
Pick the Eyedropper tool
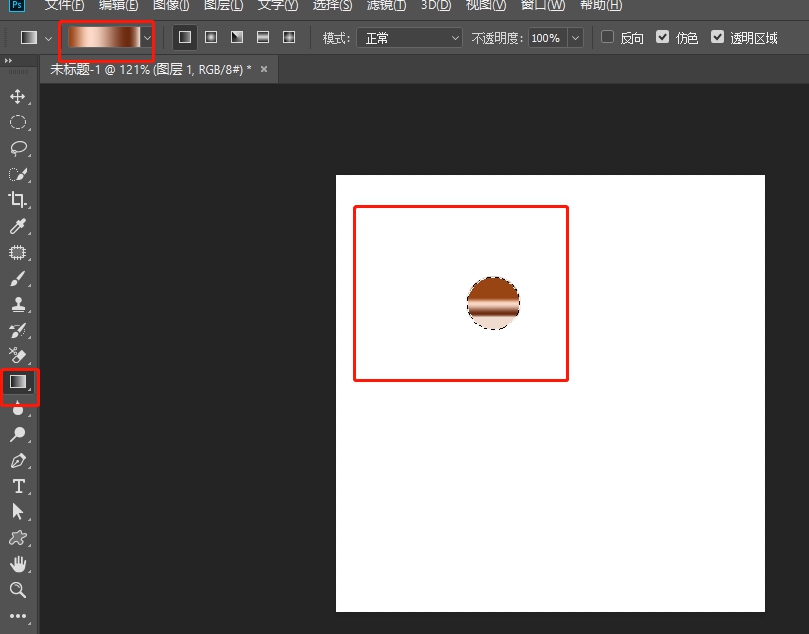(x=18, y=226)
